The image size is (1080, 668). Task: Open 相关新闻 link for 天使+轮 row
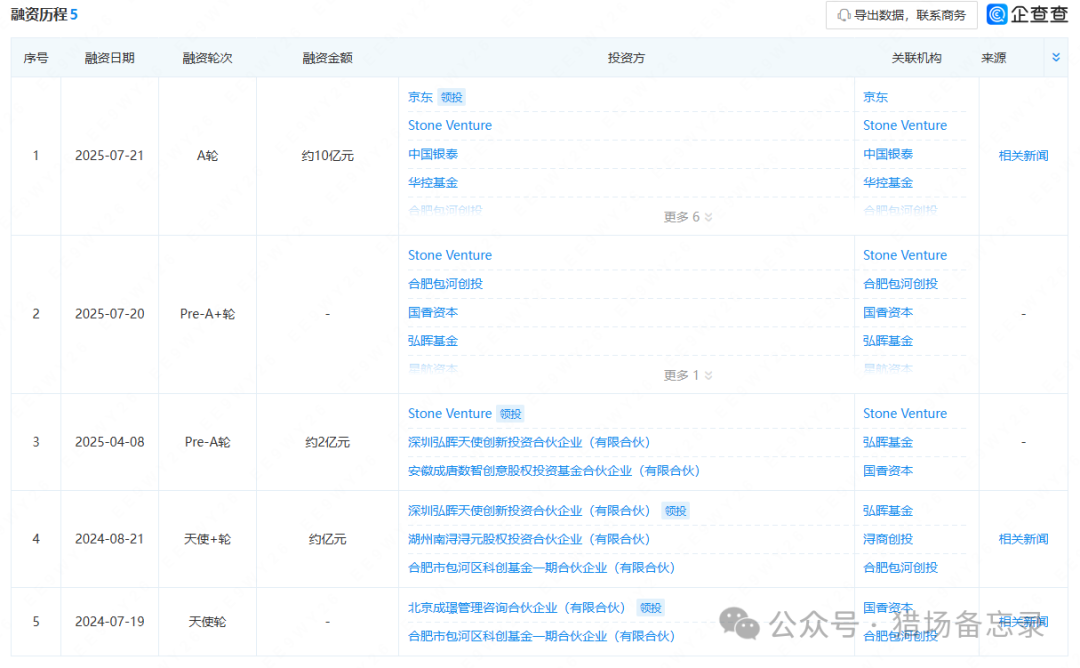(x=1023, y=539)
